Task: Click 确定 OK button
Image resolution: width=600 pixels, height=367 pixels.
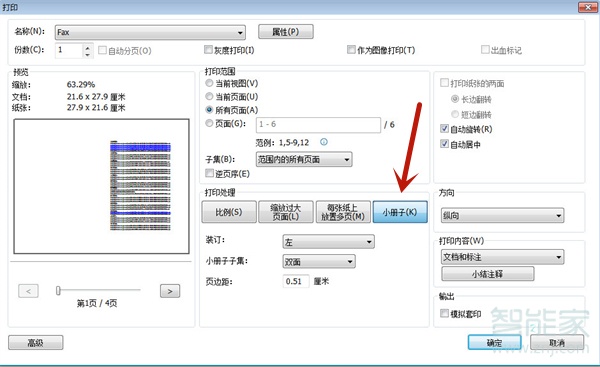Action: point(494,343)
